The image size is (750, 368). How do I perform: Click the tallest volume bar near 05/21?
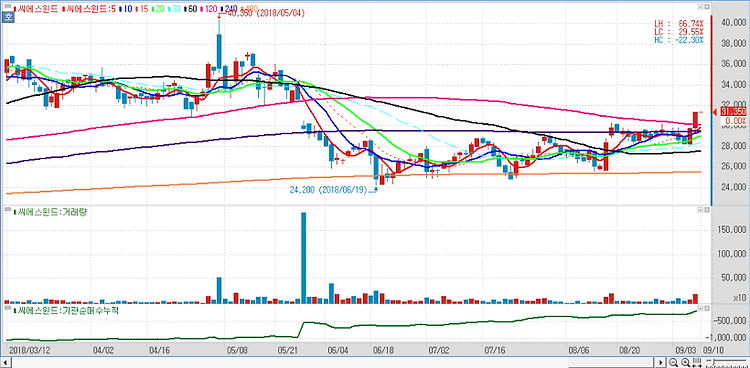[x=303, y=258]
